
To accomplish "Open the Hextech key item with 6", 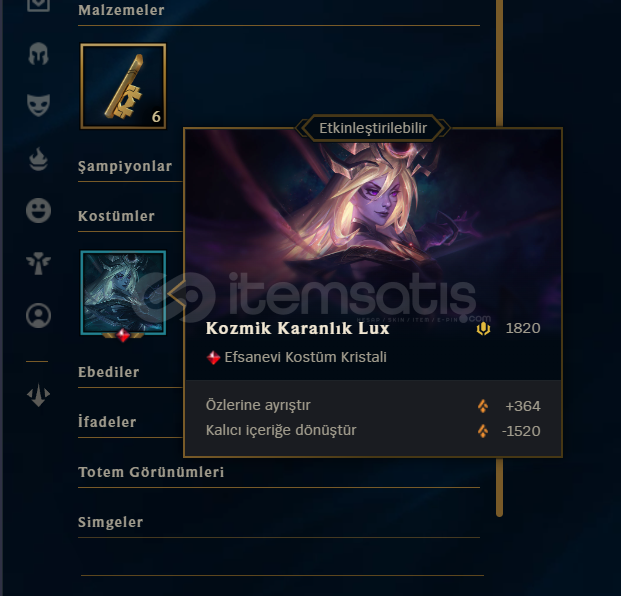I will click(x=123, y=86).
